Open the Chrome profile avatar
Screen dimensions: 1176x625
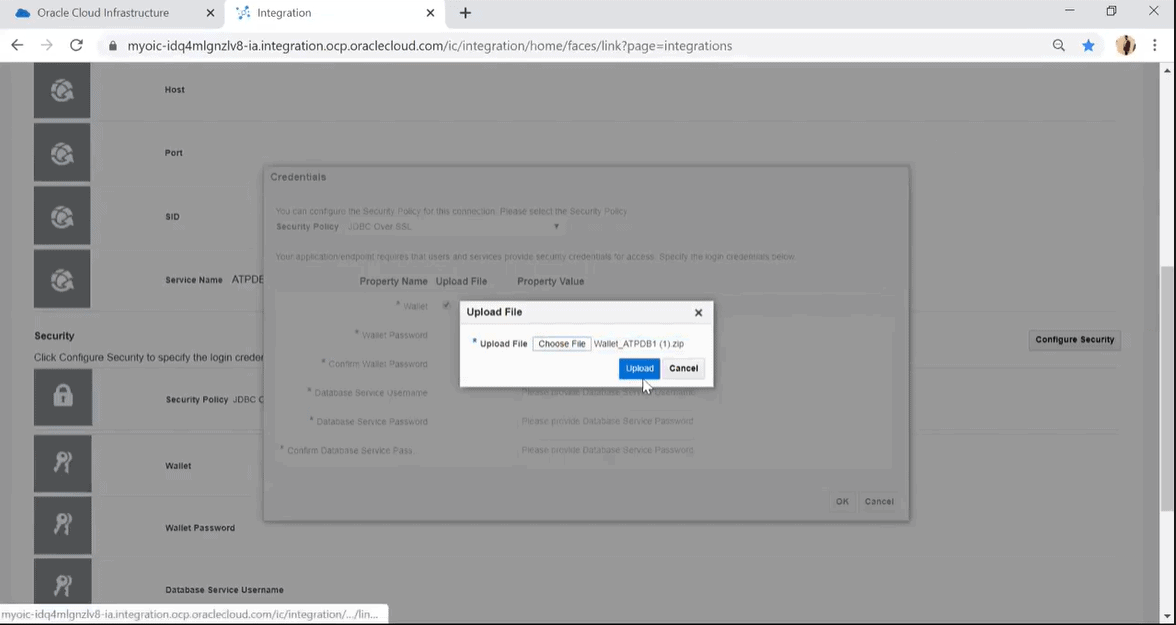point(1126,46)
